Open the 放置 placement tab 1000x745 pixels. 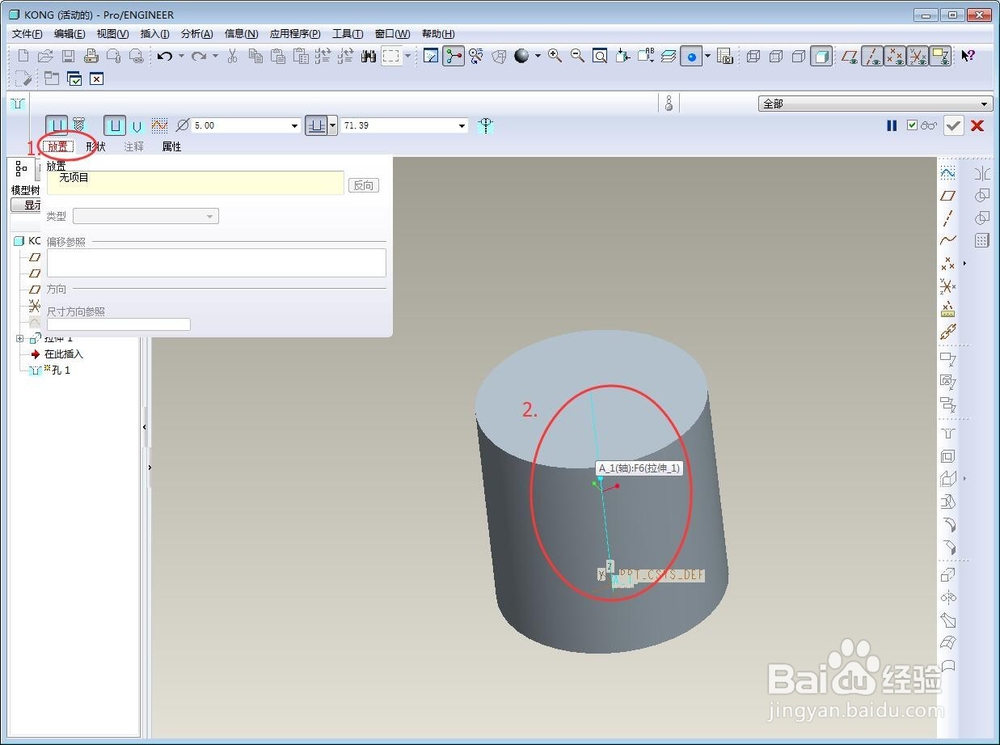(x=58, y=147)
